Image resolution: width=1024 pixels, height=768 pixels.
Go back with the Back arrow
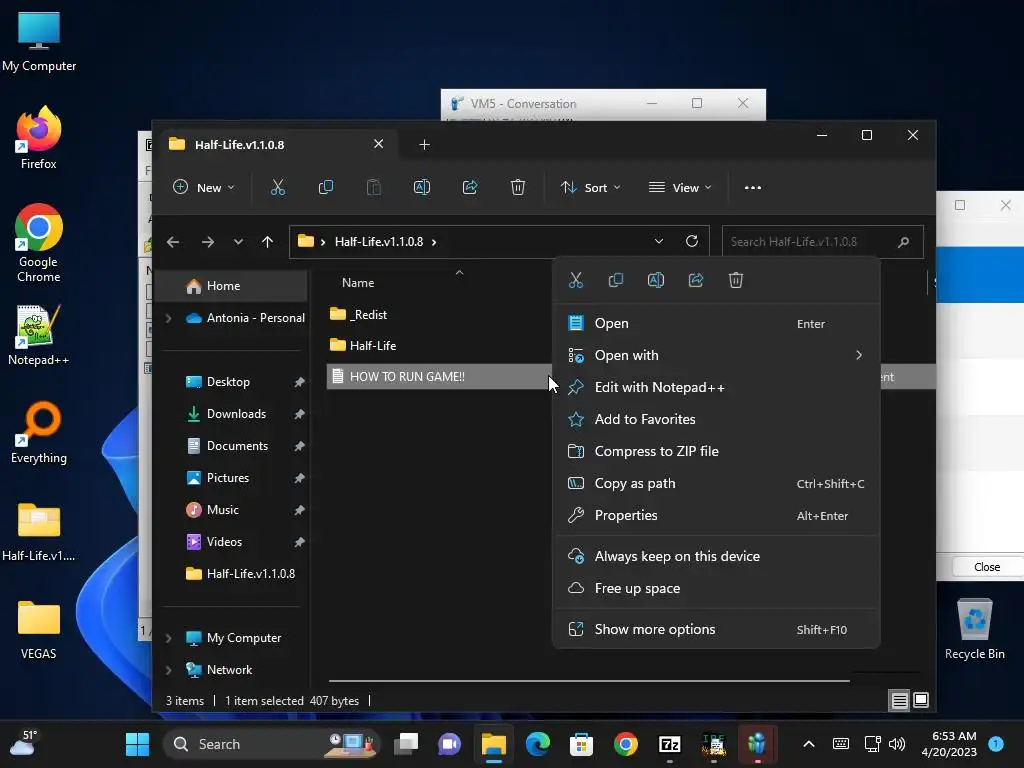click(173, 242)
